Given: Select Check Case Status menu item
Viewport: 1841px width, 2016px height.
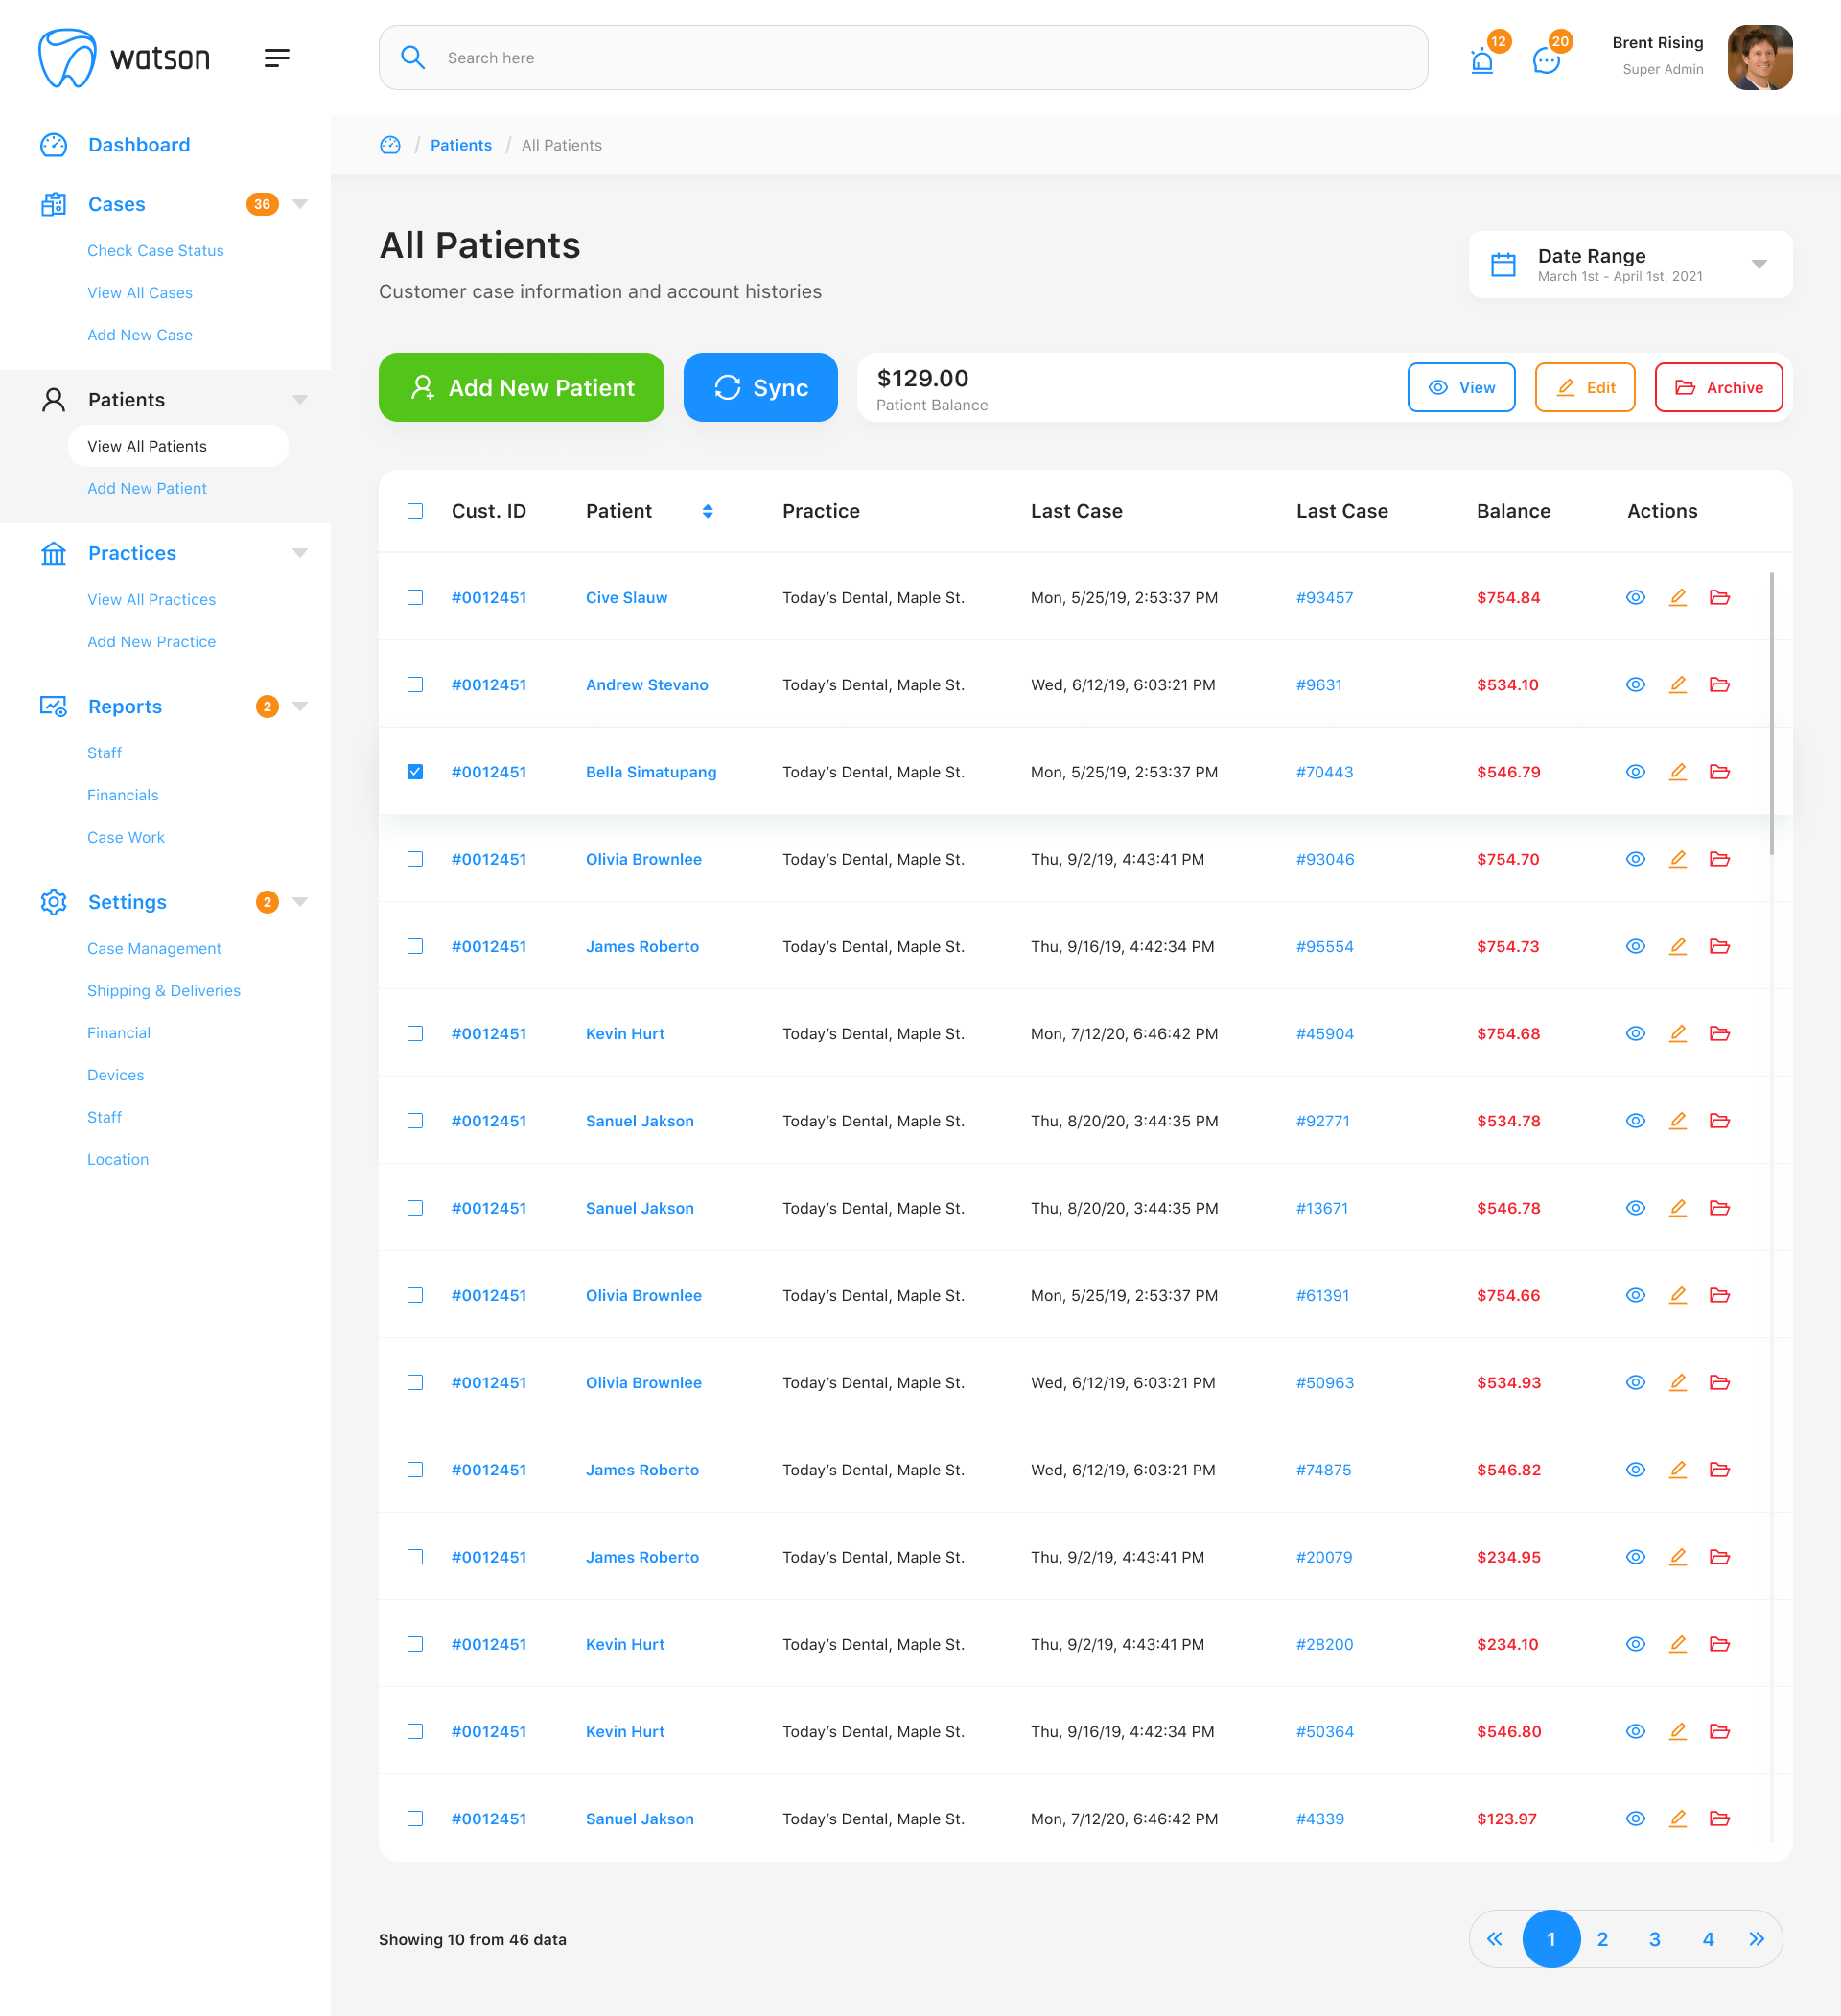Looking at the screenshot, I should coord(155,250).
